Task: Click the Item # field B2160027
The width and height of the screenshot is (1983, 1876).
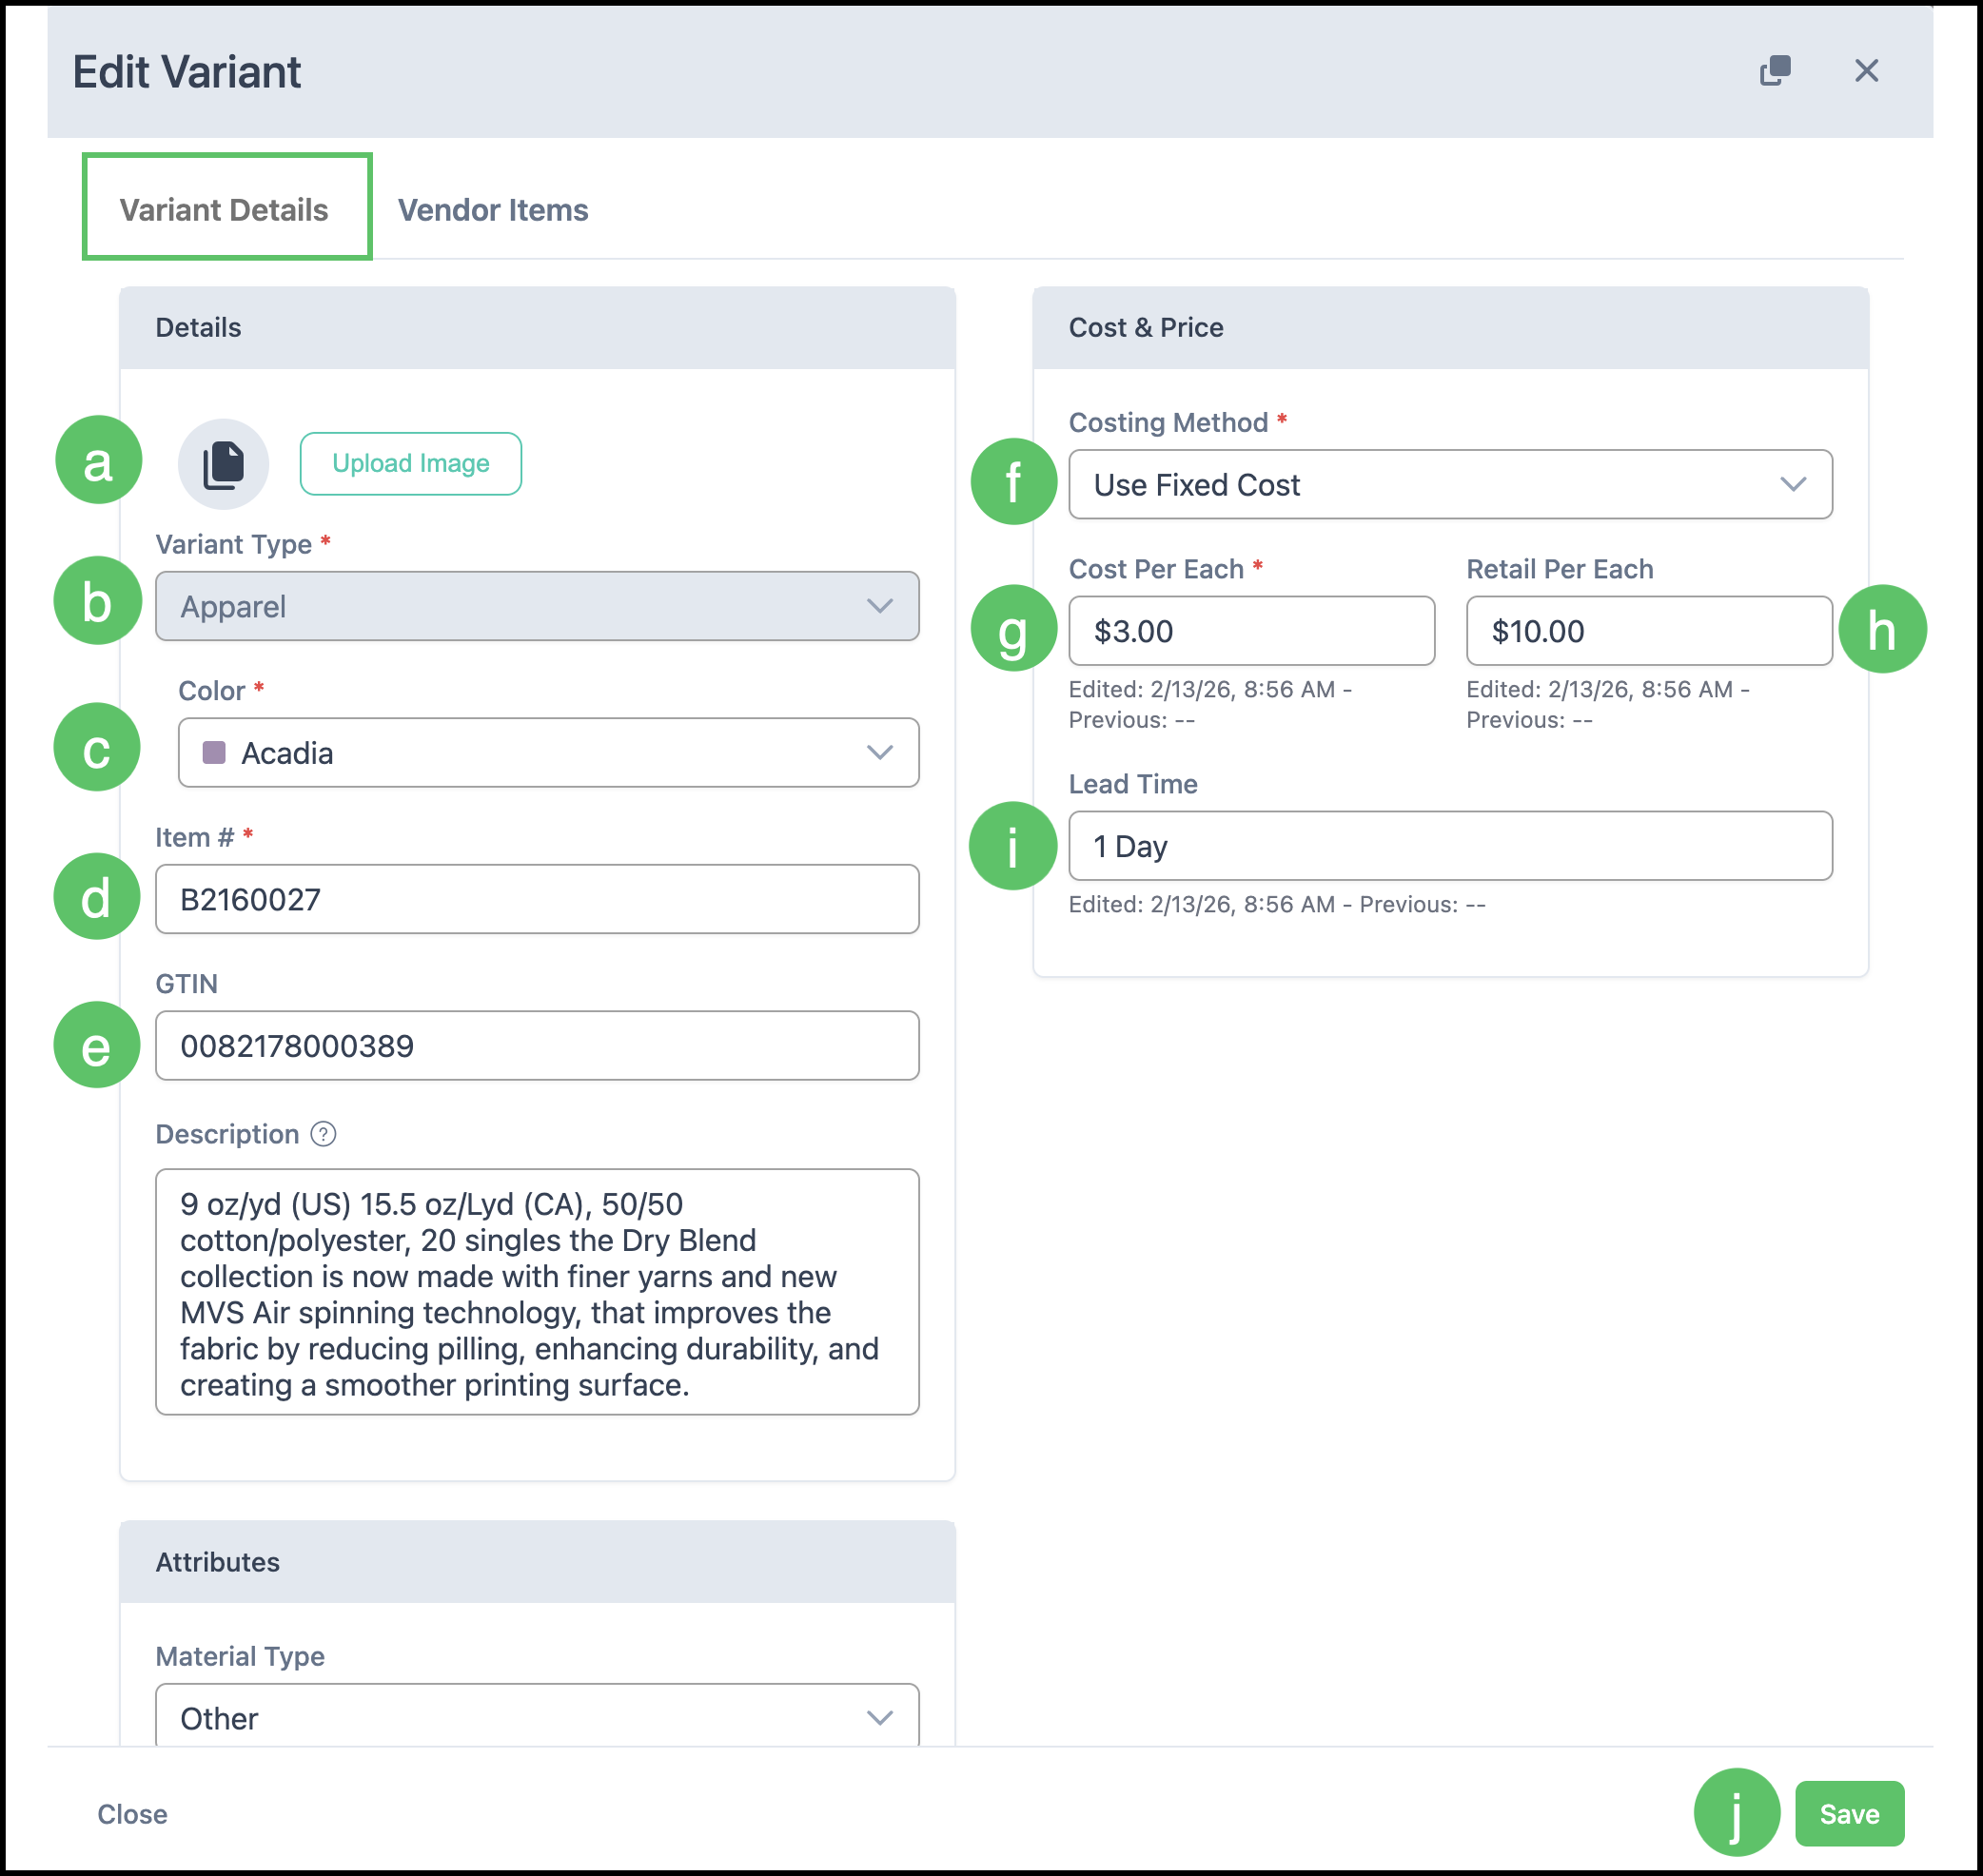Action: (537, 899)
